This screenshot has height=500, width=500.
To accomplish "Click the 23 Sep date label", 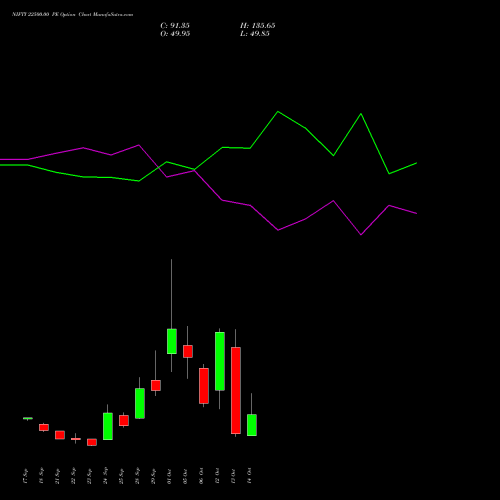I will 89,476.
